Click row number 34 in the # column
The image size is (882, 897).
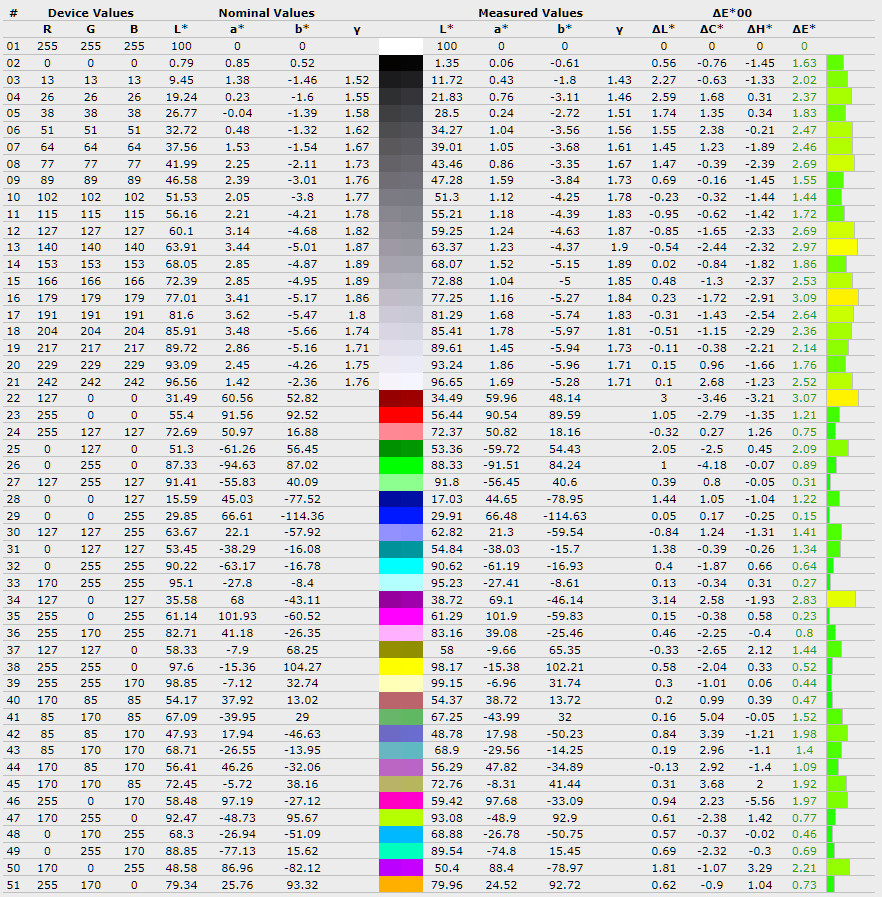pos(13,600)
